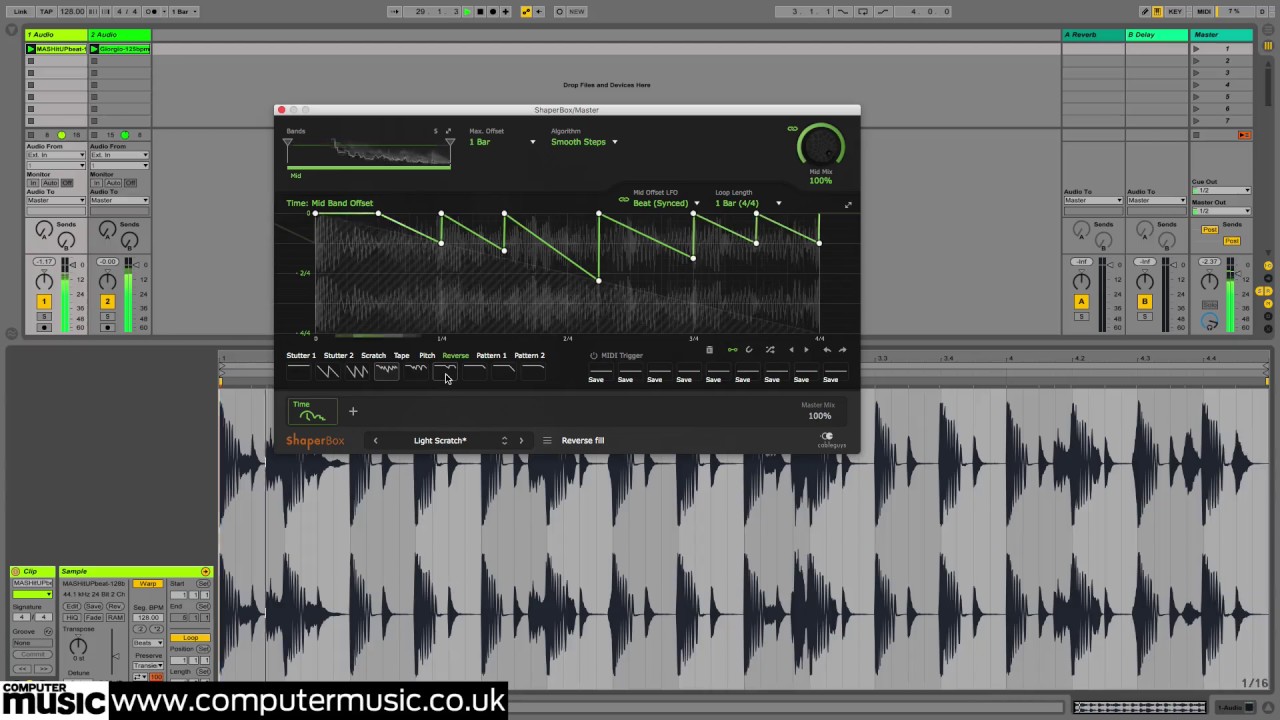Open the ShaperBox hamburger menu

(x=547, y=440)
